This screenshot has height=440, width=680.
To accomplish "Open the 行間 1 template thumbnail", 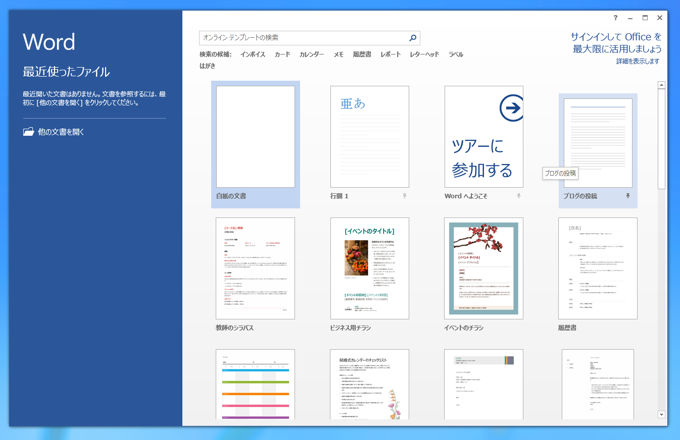I will pos(369,137).
